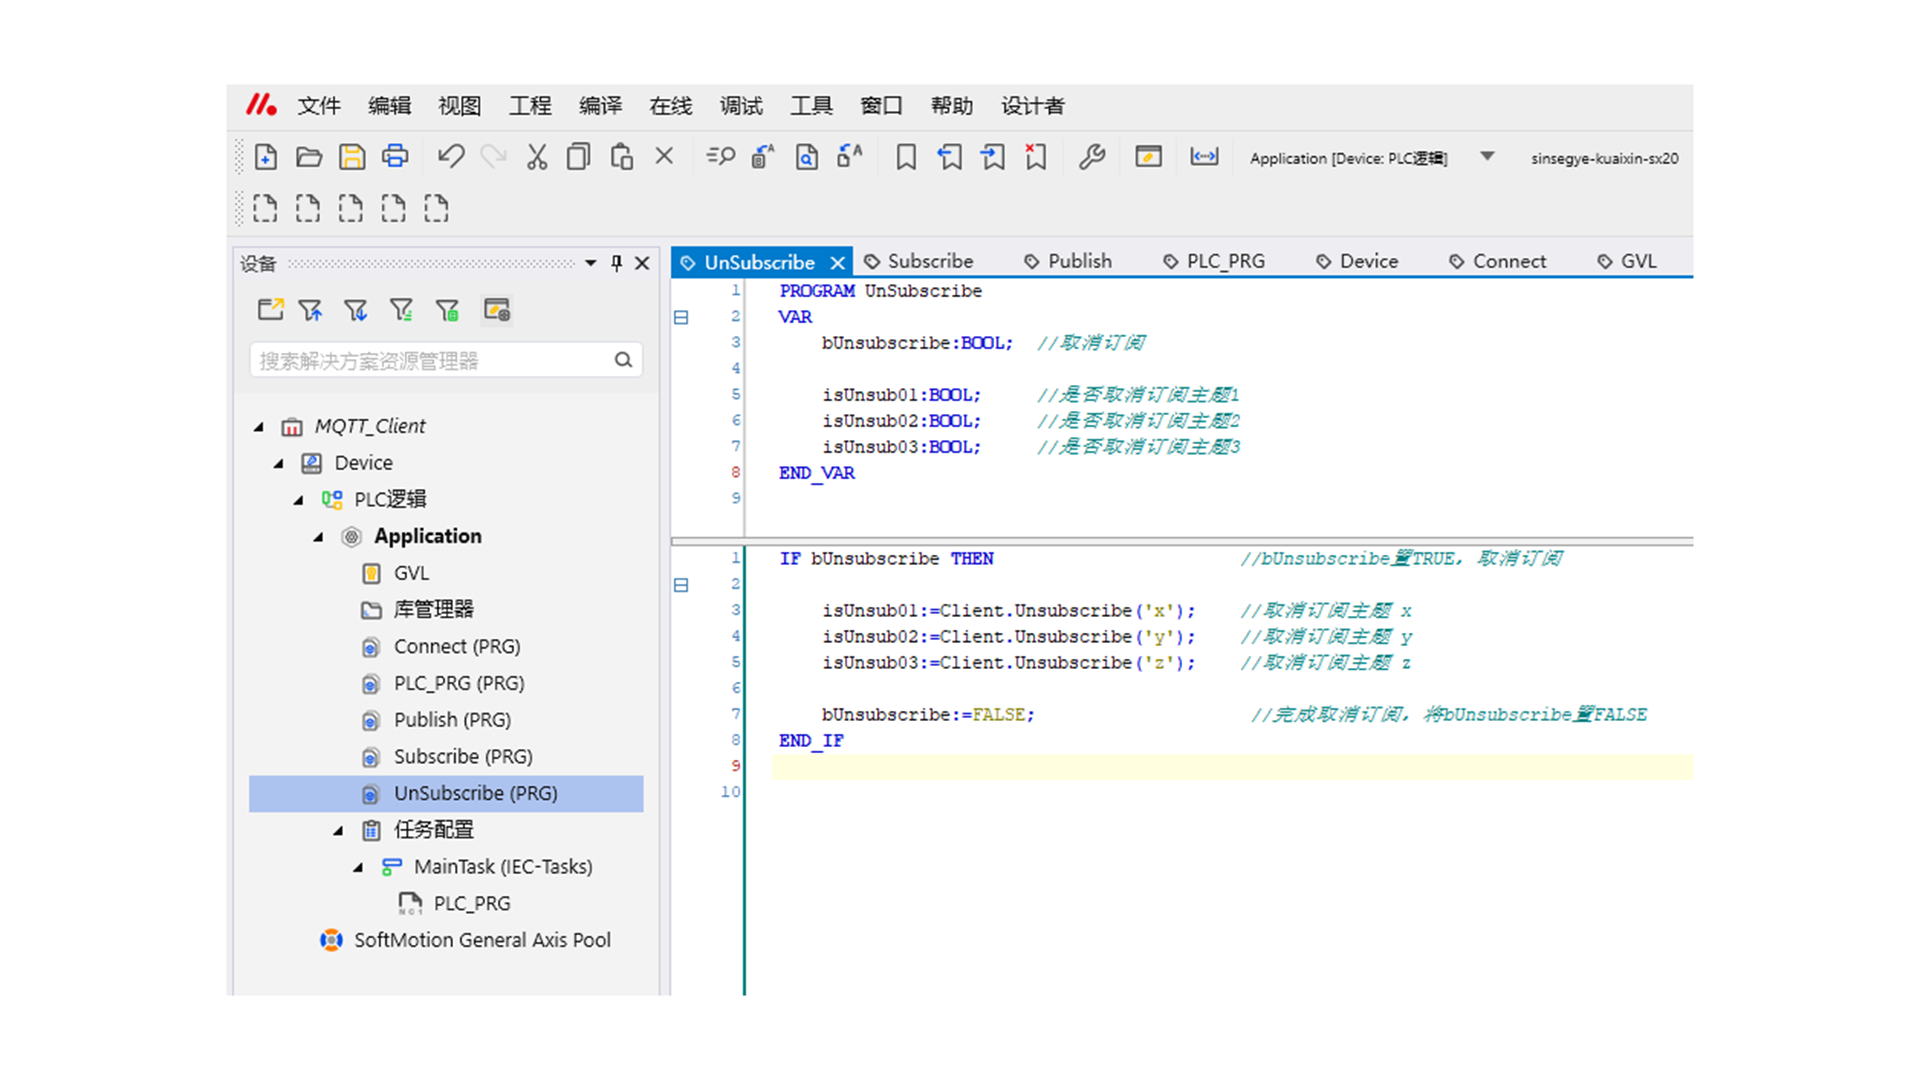Viewport: 1920px width, 1080px height.
Task: Click the Cut scissors icon
Action: tap(537, 157)
